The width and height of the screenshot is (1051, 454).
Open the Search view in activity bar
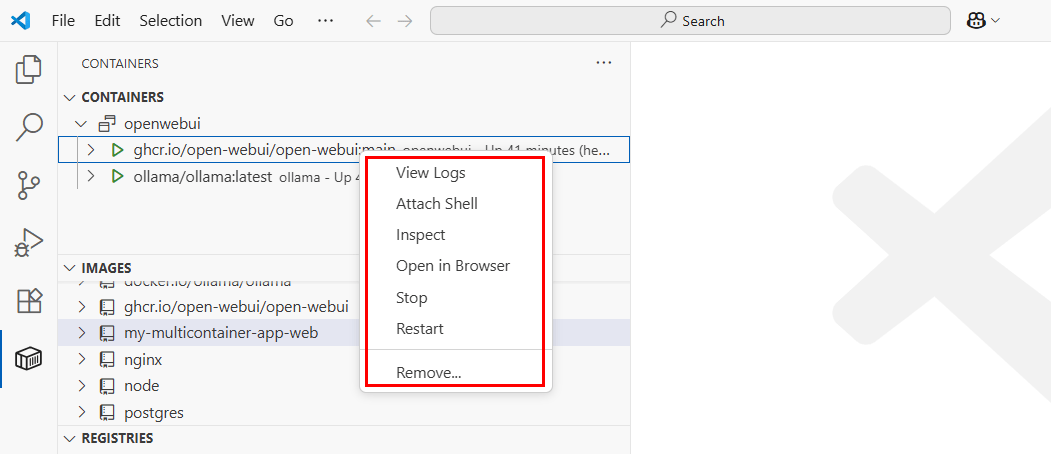[x=29, y=127]
